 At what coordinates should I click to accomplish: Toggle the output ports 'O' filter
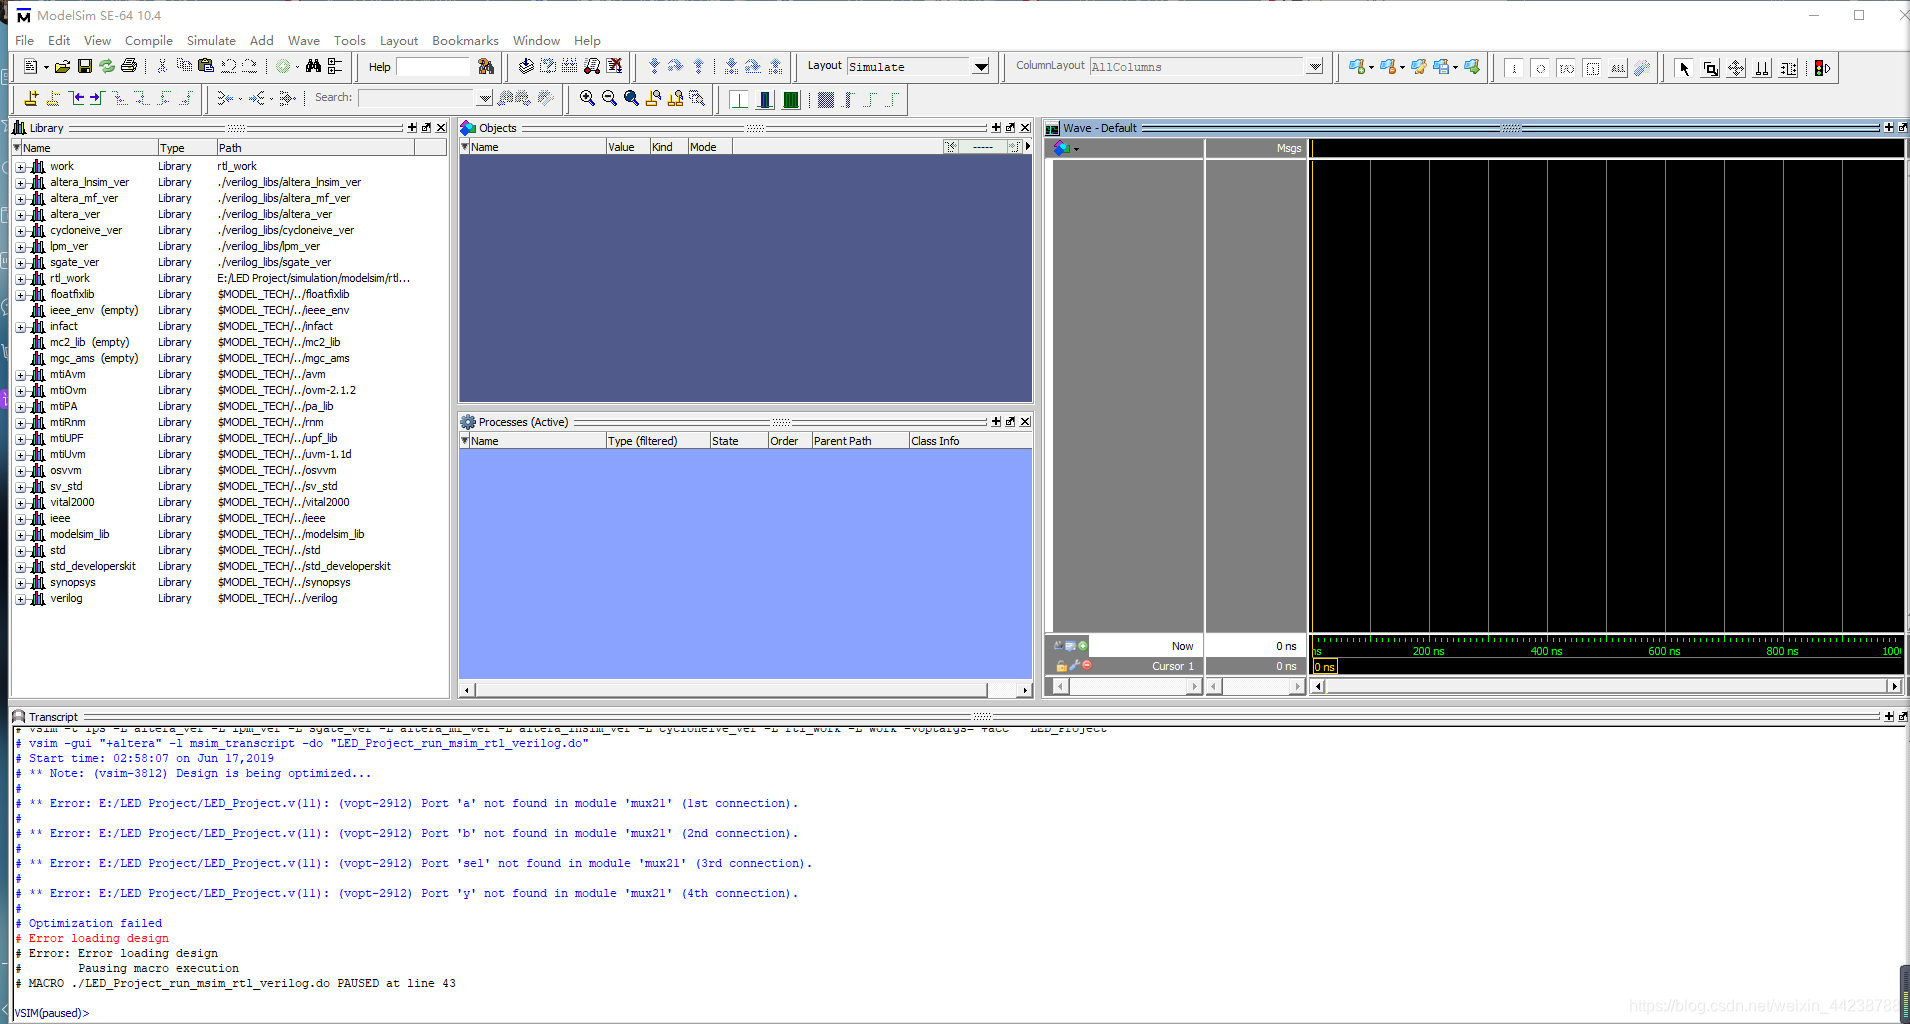pos(1540,68)
